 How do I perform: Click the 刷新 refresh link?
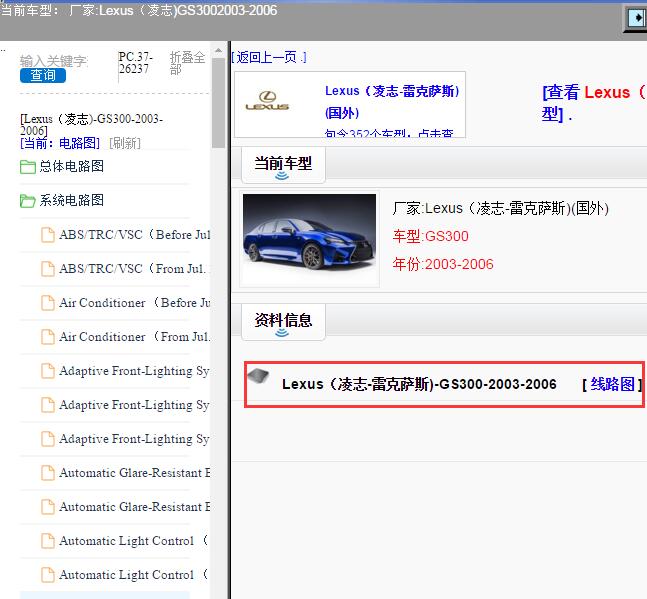pyautogui.click(x=125, y=143)
